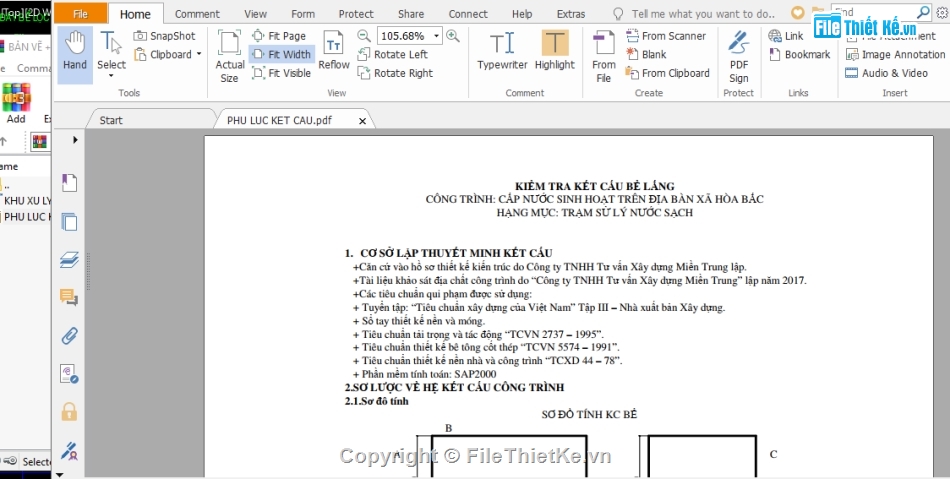Open the Comments navigation panel
The width and height of the screenshot is (950, 479).
tap(69, 297)
